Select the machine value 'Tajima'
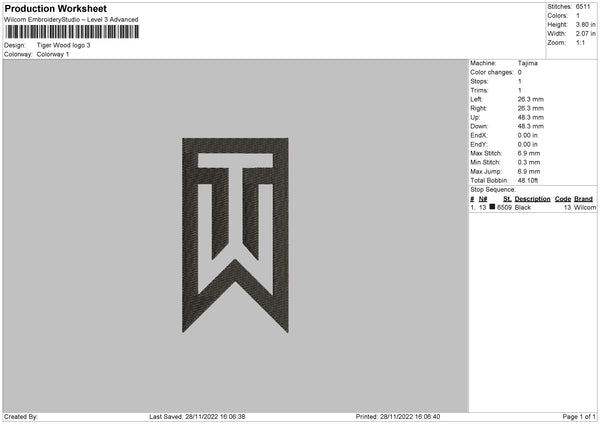Viewport: 600px width, 424px height. coord(528,63)
